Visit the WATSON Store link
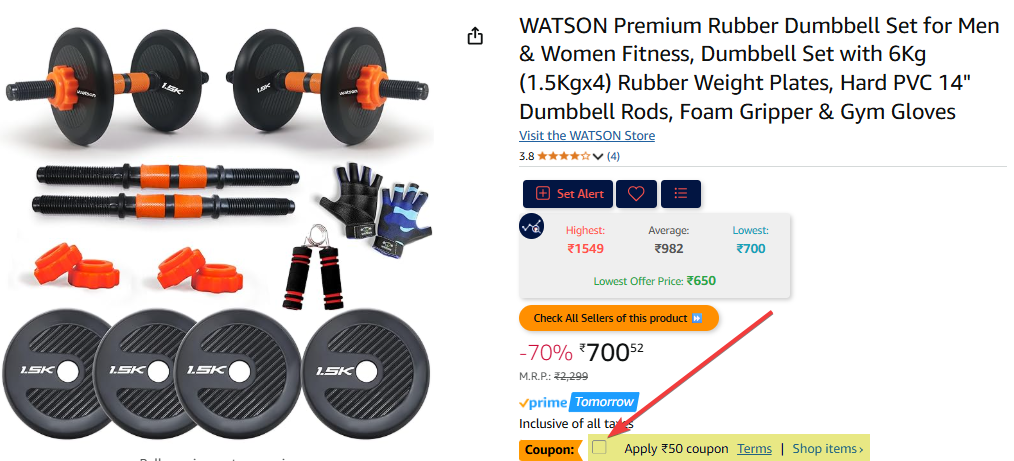1014x461 pixels. [x=587, y=136]
